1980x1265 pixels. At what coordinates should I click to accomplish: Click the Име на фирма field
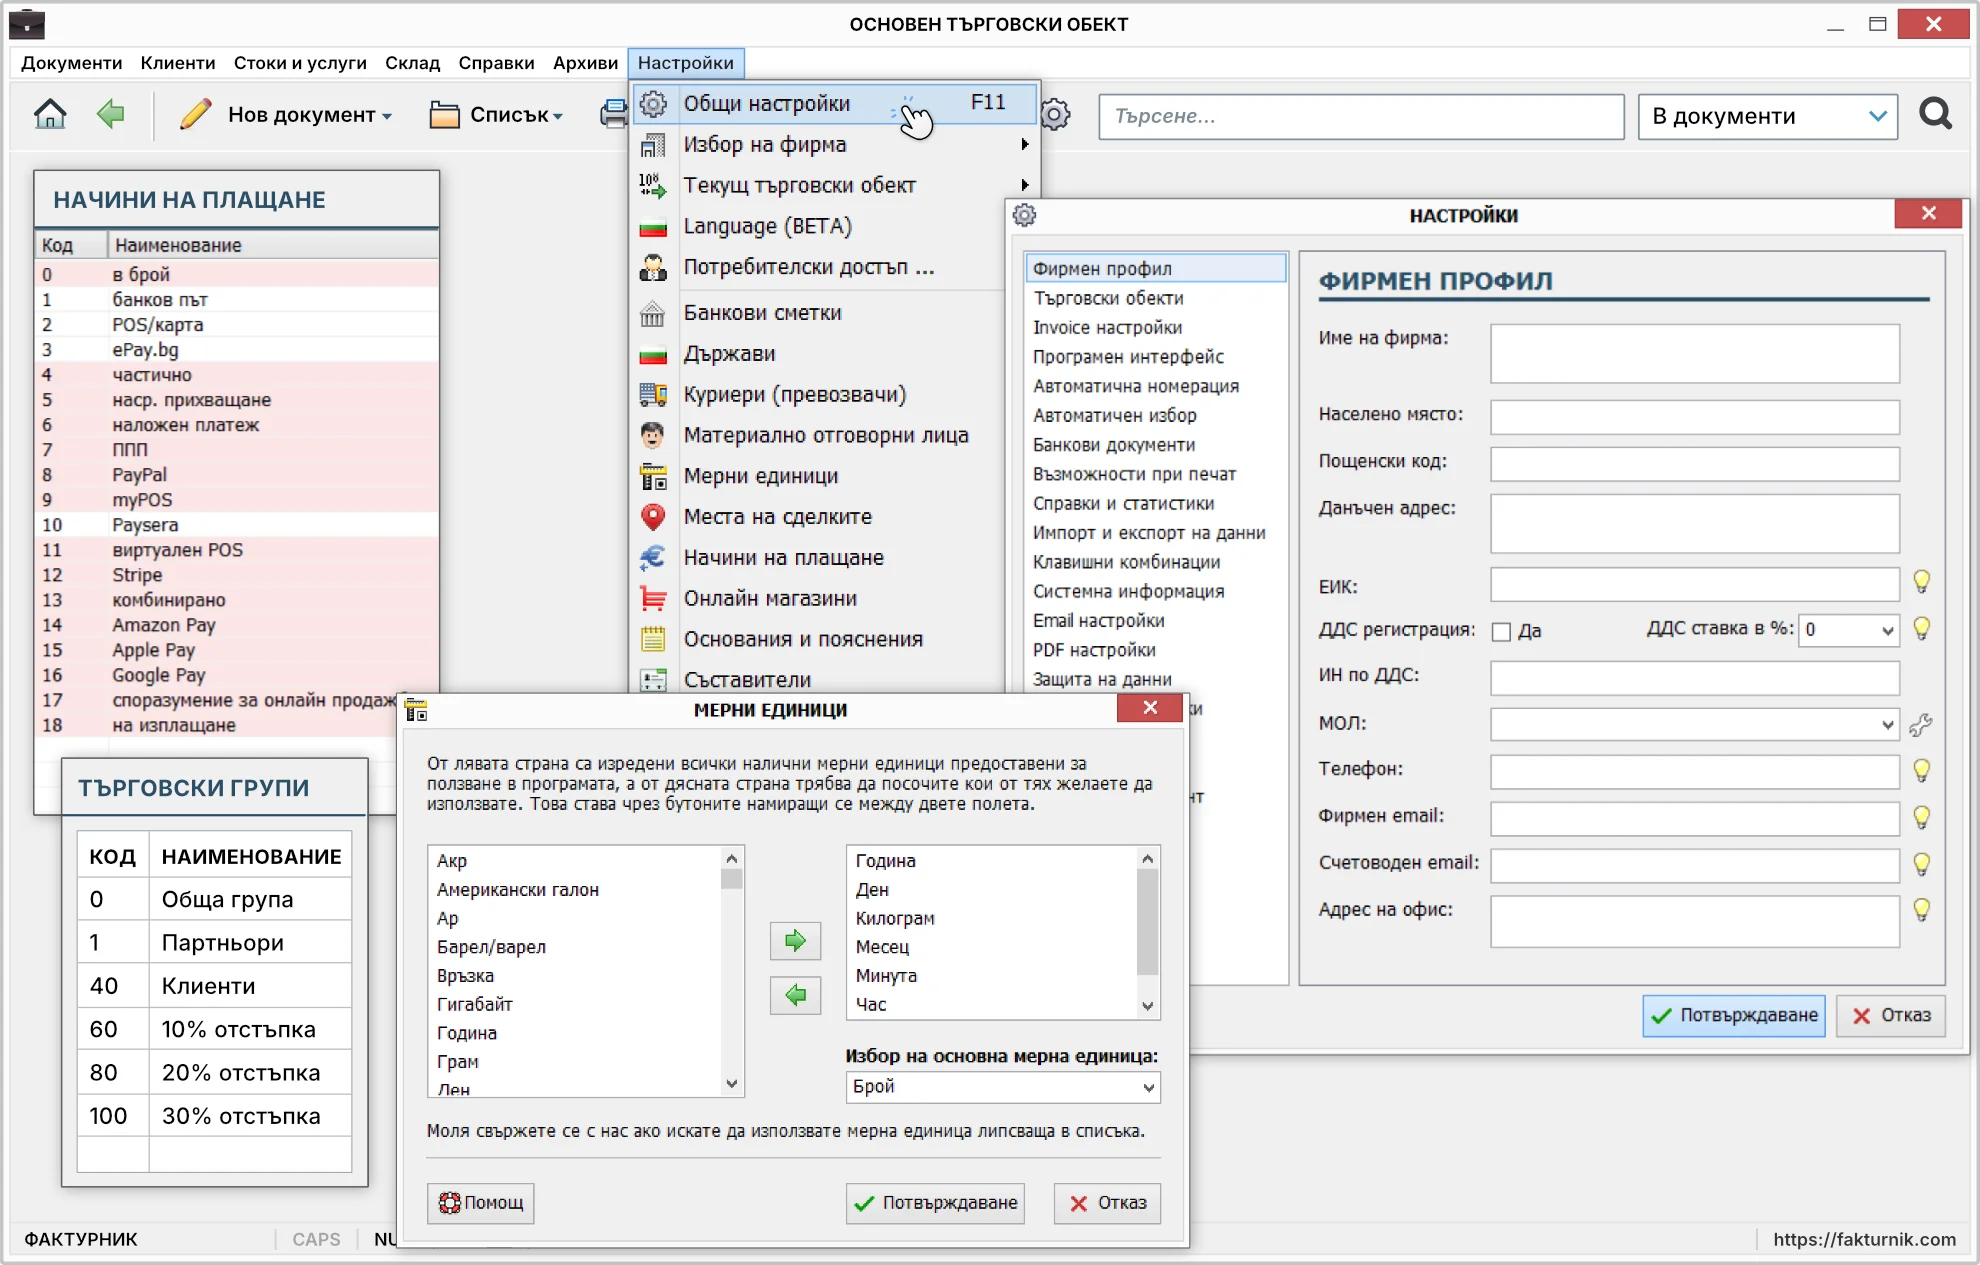[x=1694, y=353]
